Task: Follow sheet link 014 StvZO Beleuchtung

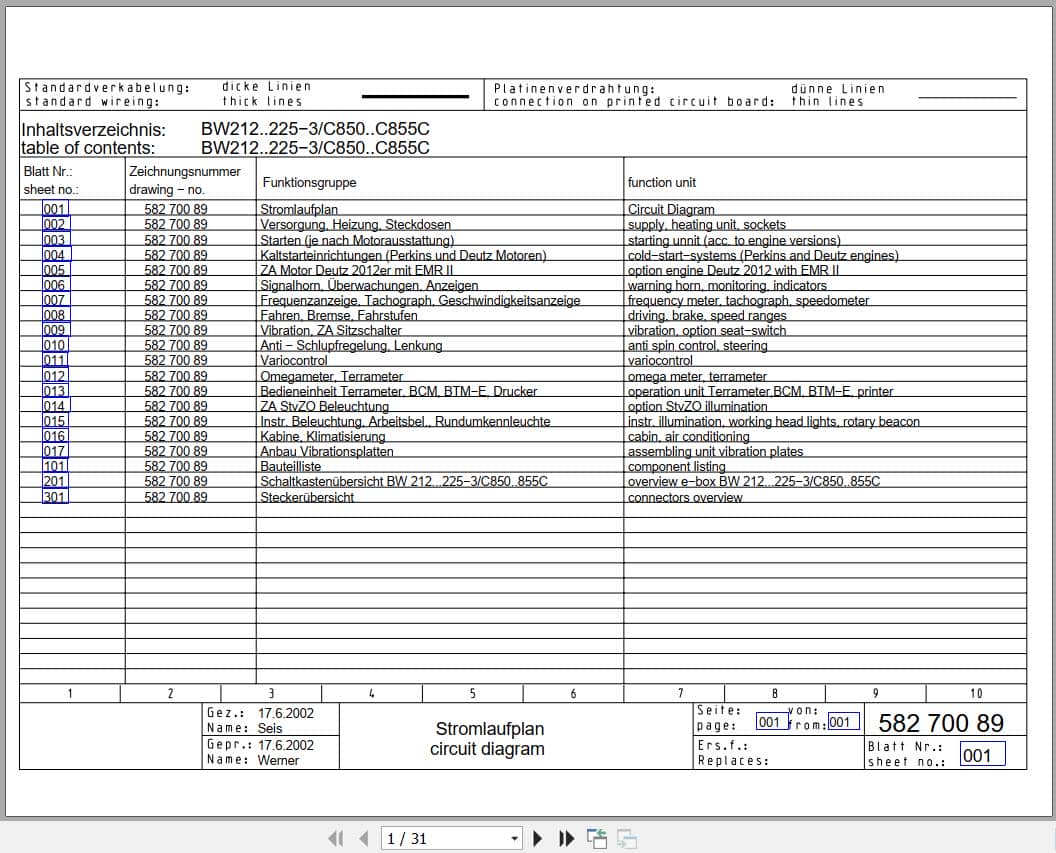Action: click(x=55, y=405)
